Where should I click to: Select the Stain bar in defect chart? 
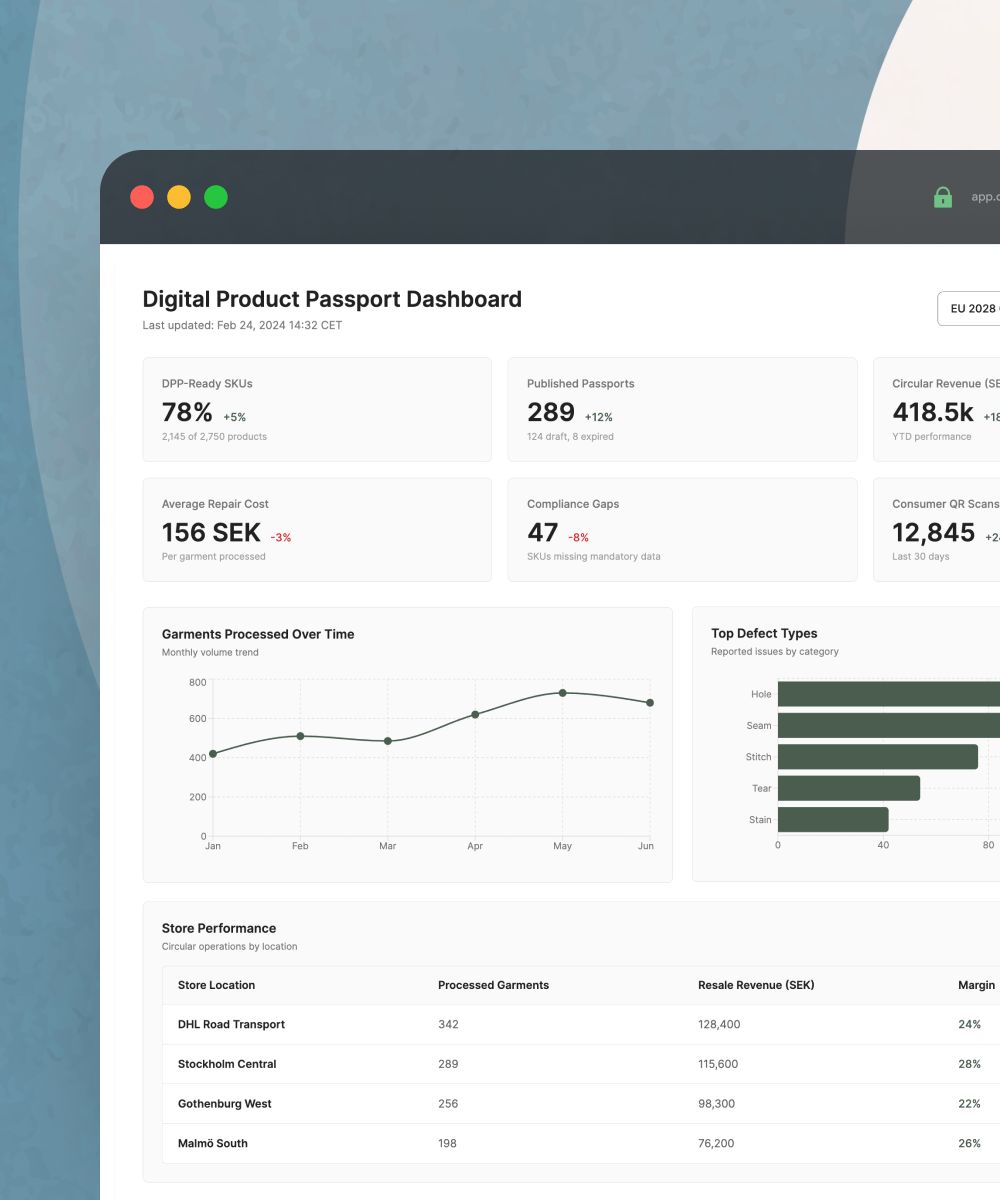(833, 820)
